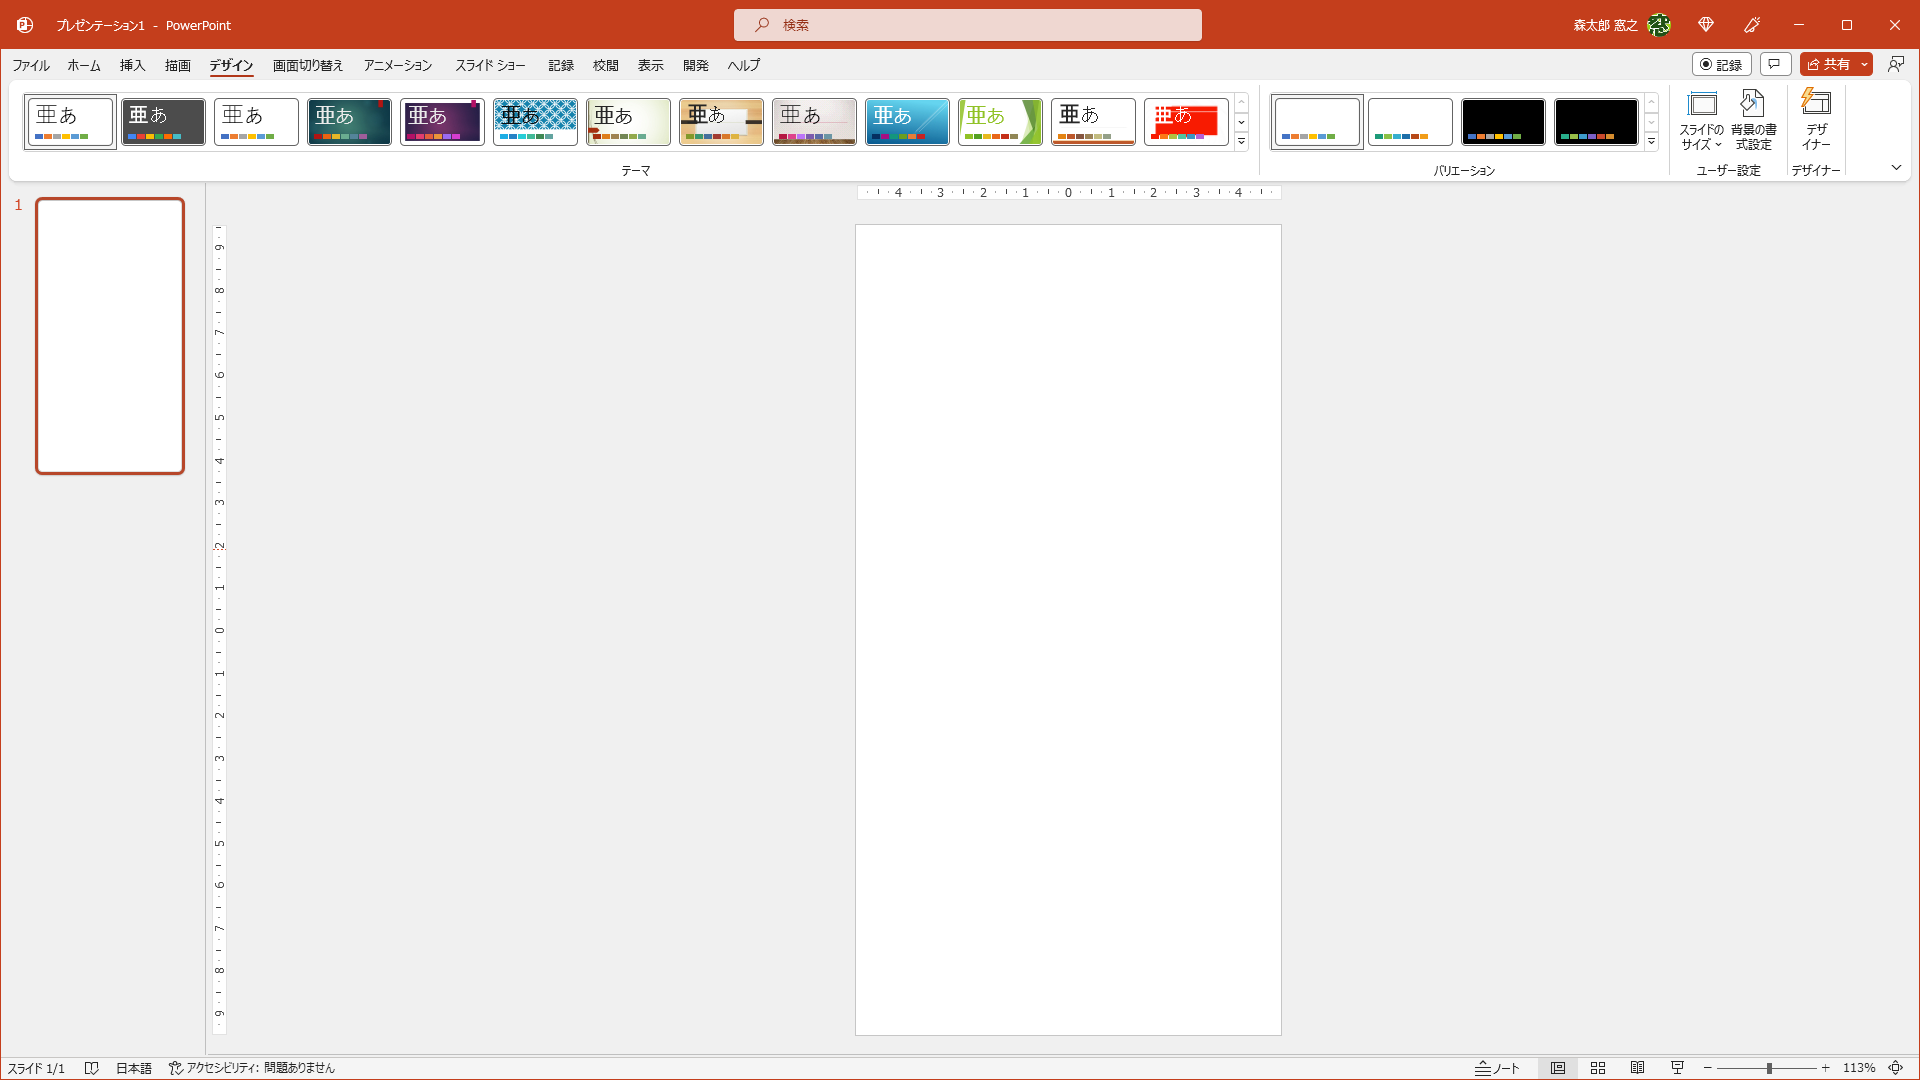Toggle Normal view button
Viewport: 1920px width, 1080px height.
1558,1068
